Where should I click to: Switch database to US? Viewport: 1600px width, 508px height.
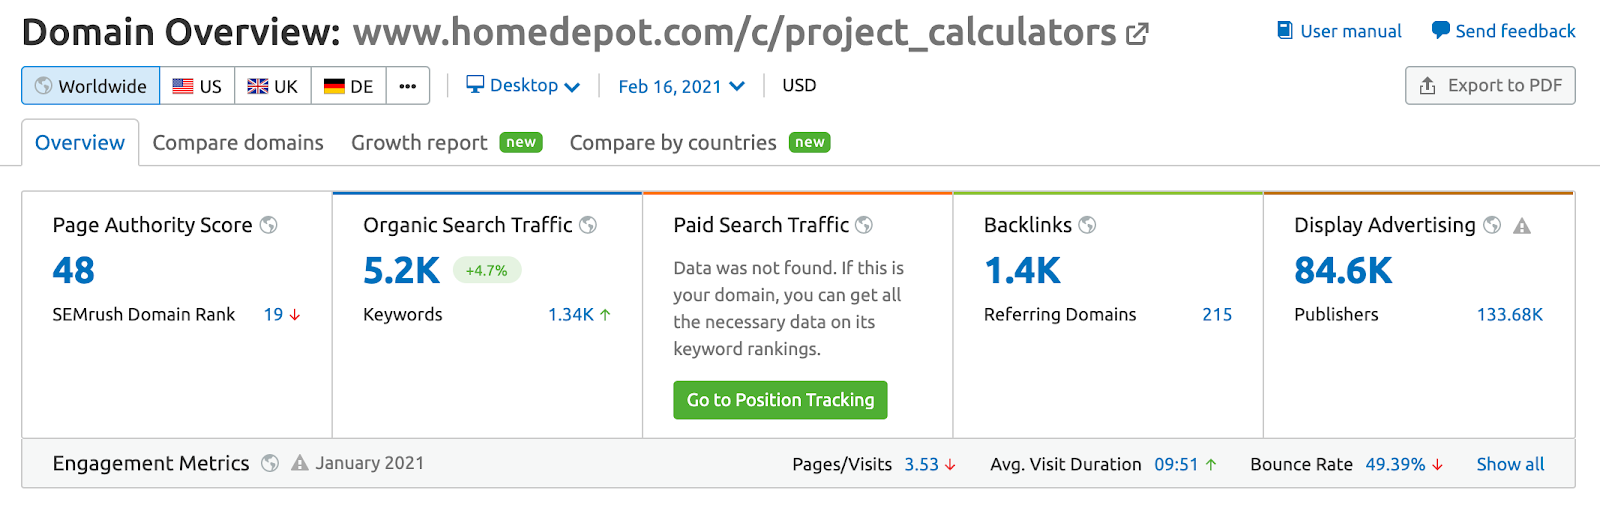click(197, 86)
